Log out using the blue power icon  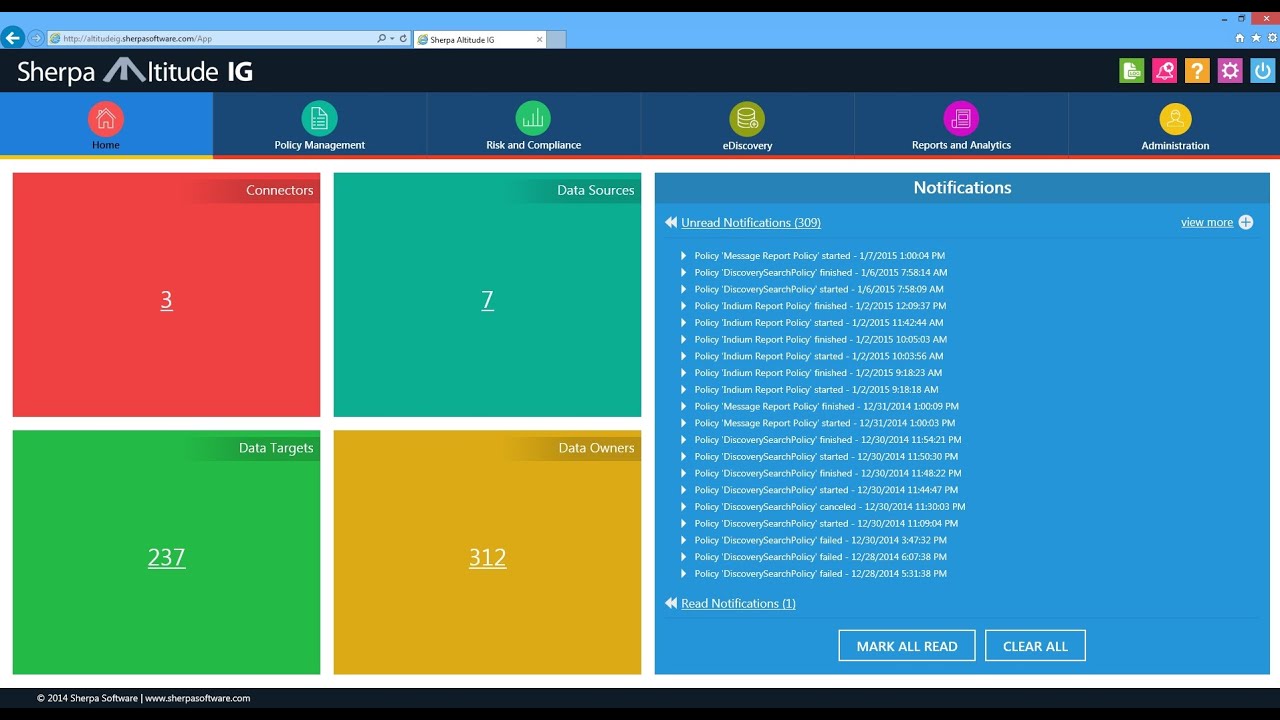(1263, 71)
